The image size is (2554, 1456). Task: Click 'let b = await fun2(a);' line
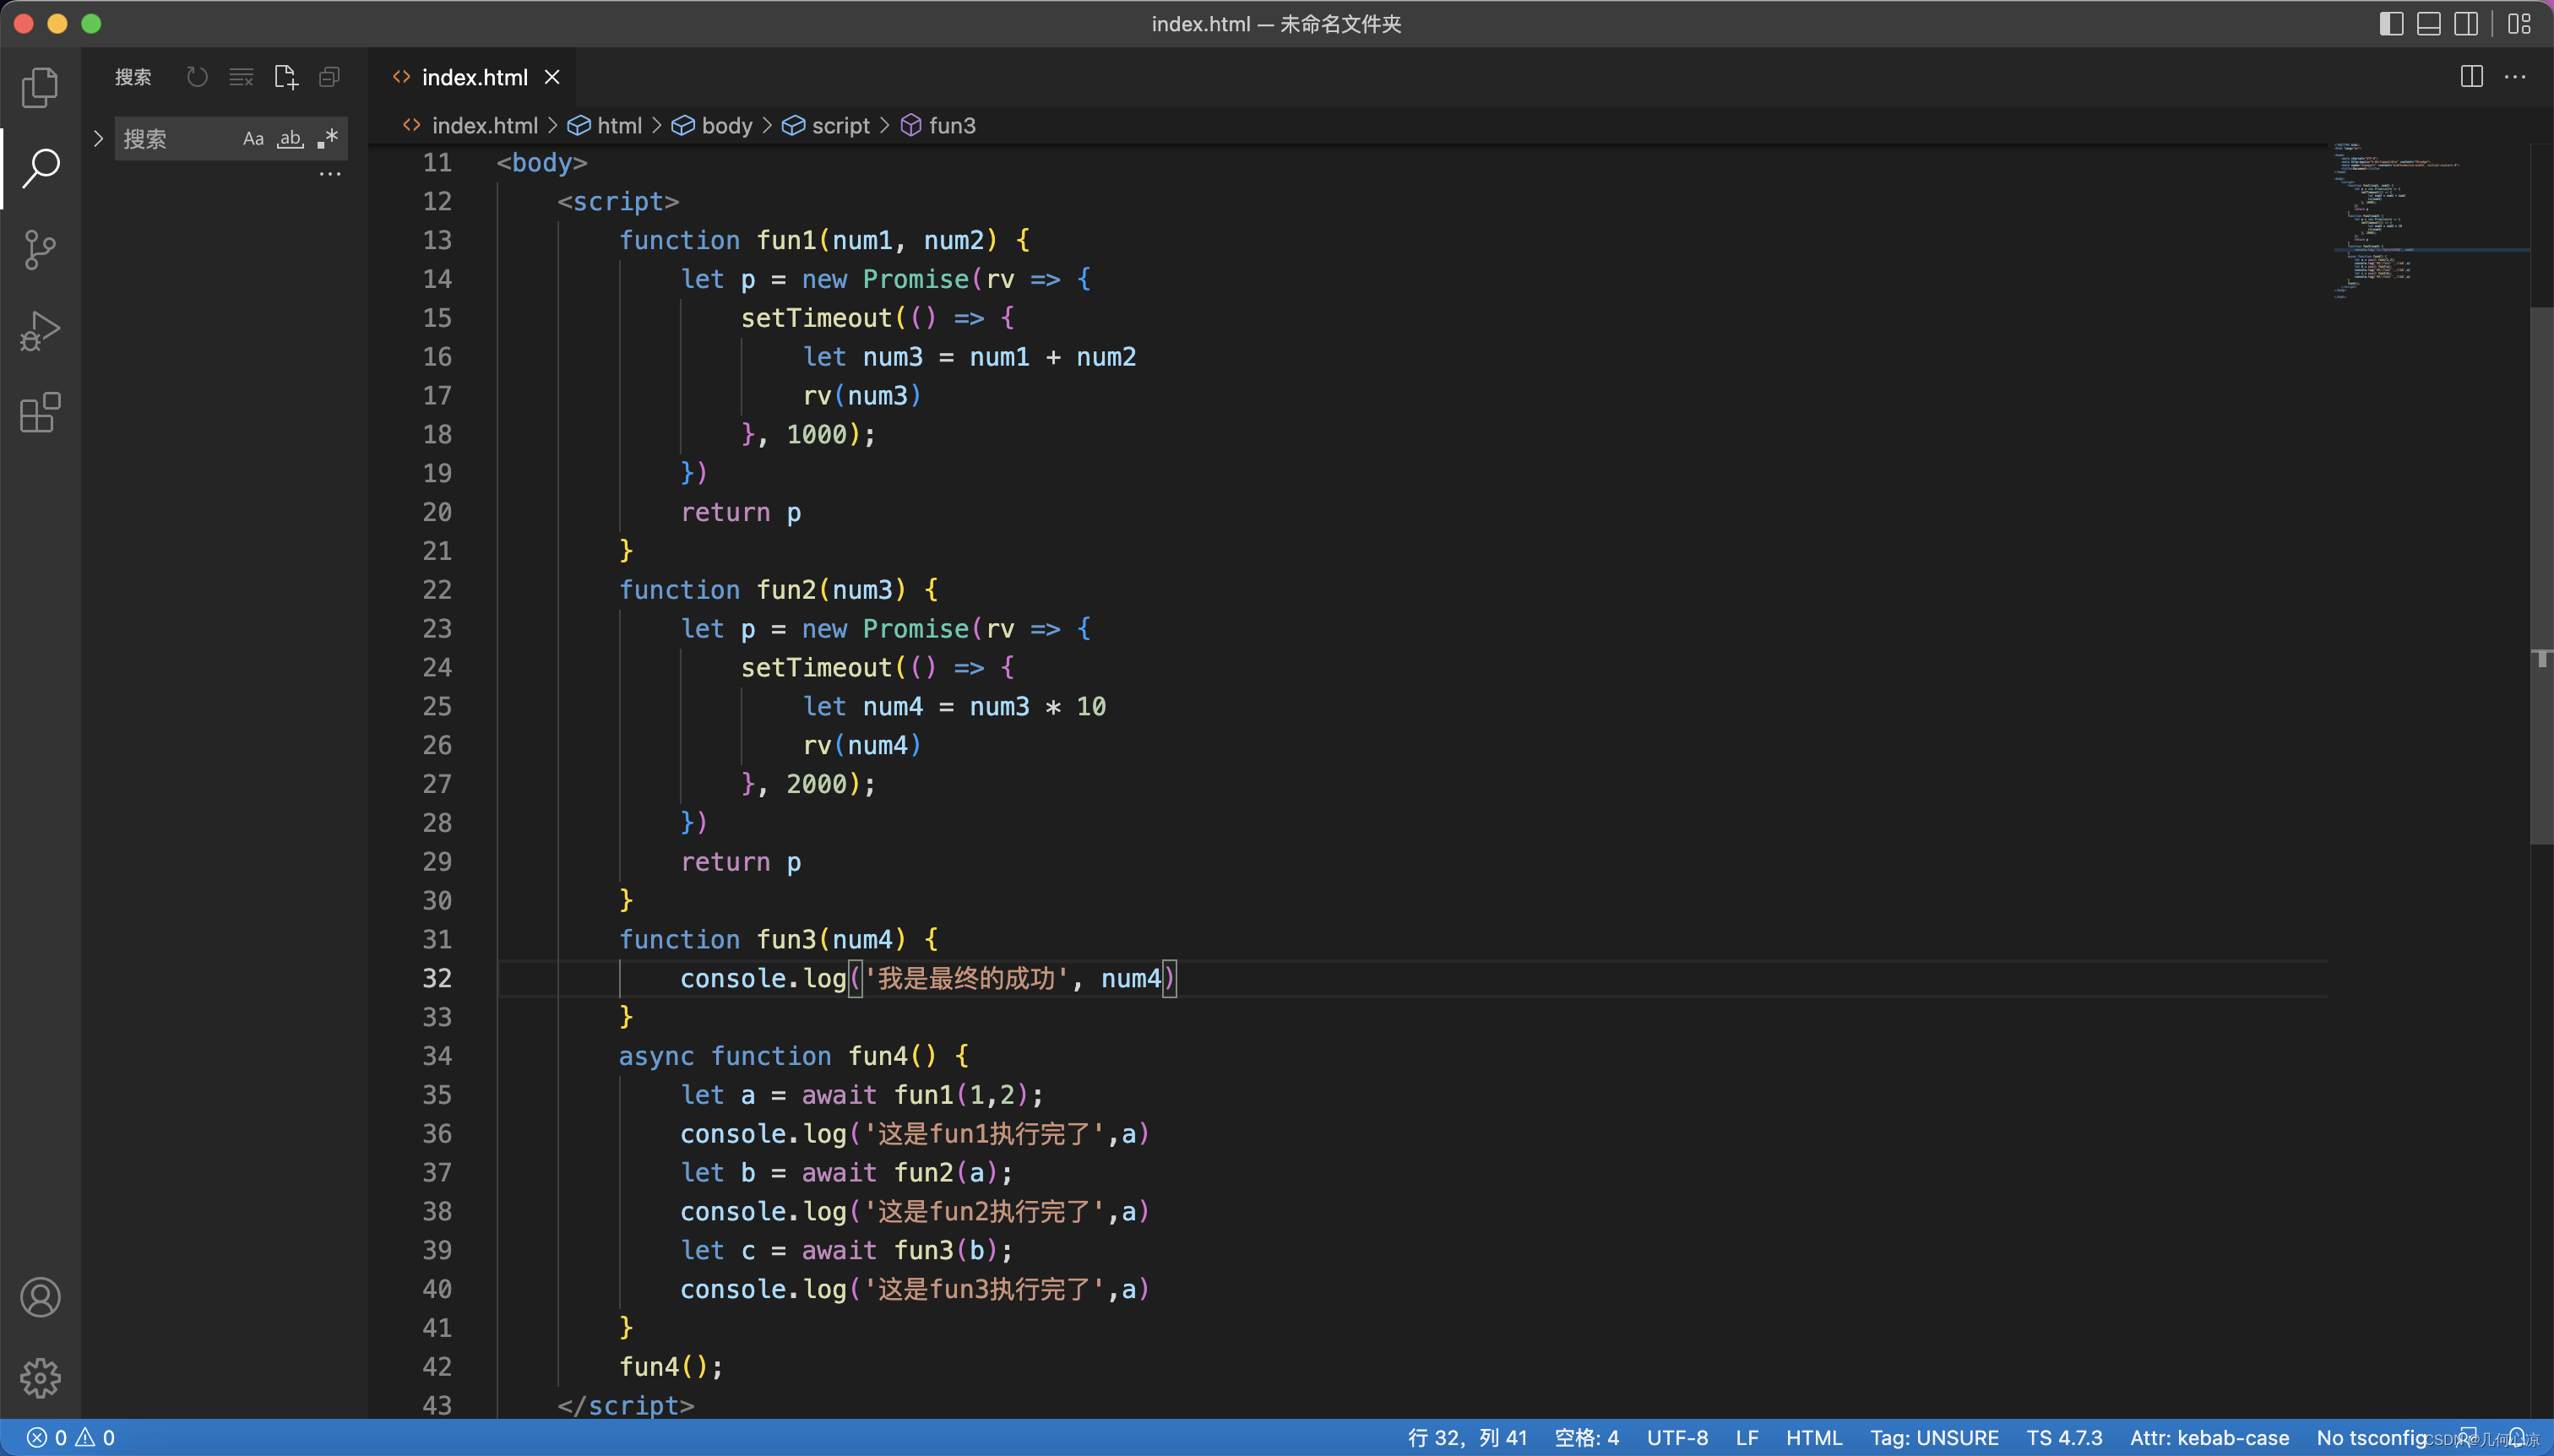point(846,1172)
